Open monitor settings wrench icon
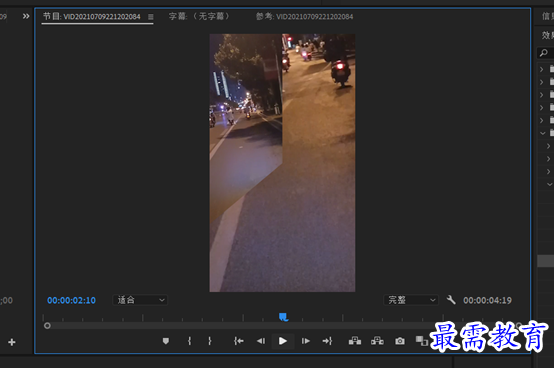 pyautogui.click(x=451, y=300)
